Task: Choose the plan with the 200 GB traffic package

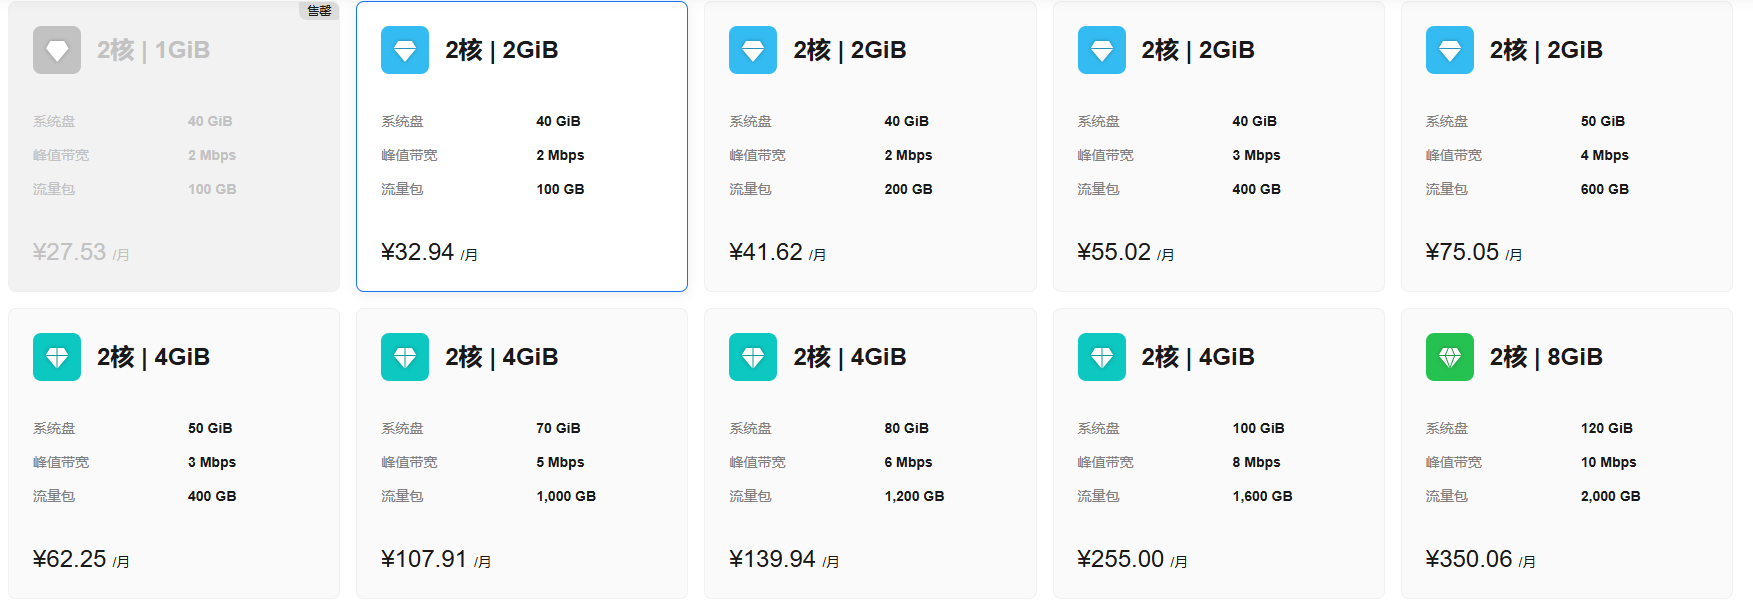Action: coord(869,146)
